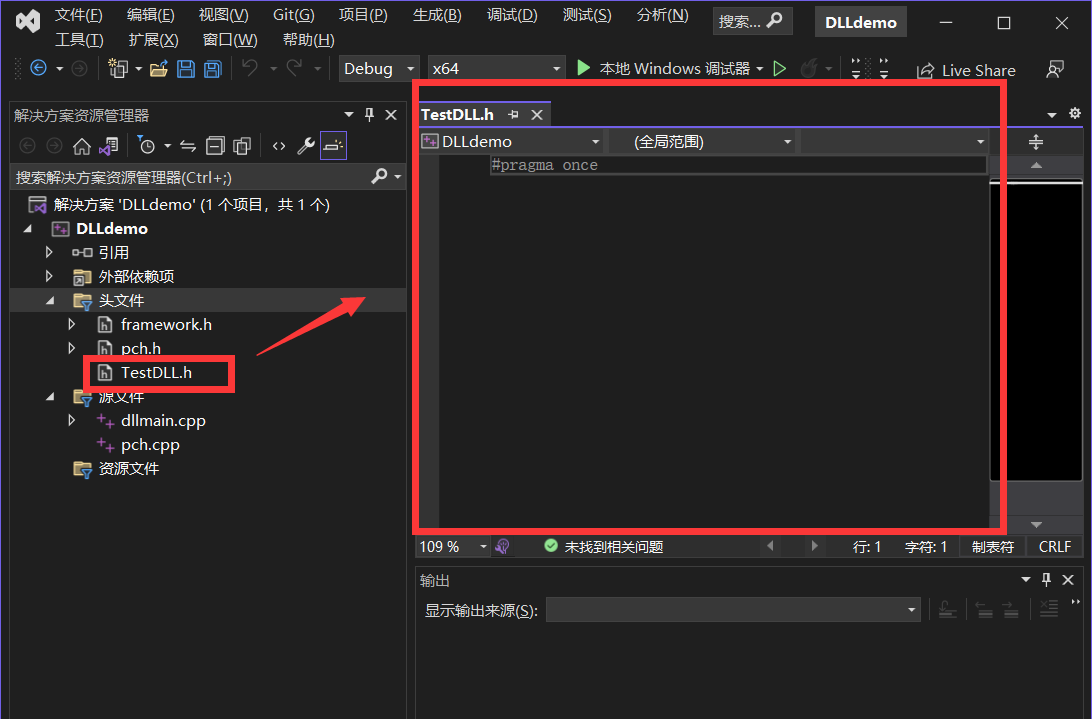
Task: Click the feedback person icon at top right
Action: click(x=1055, y=70)
